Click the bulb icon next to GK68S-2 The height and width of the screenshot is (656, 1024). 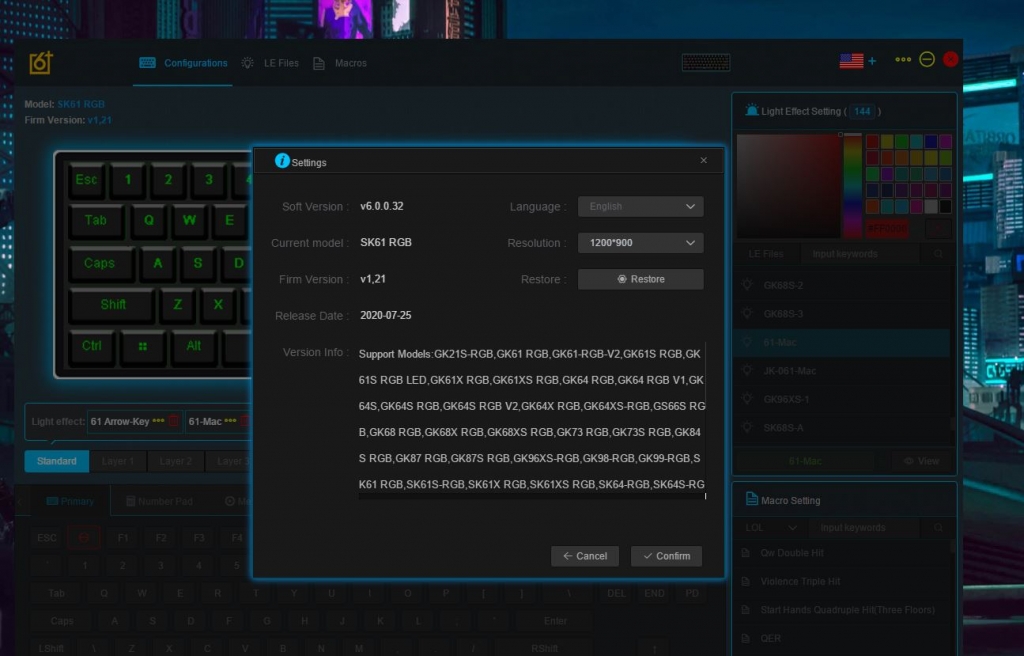point(748,285)
